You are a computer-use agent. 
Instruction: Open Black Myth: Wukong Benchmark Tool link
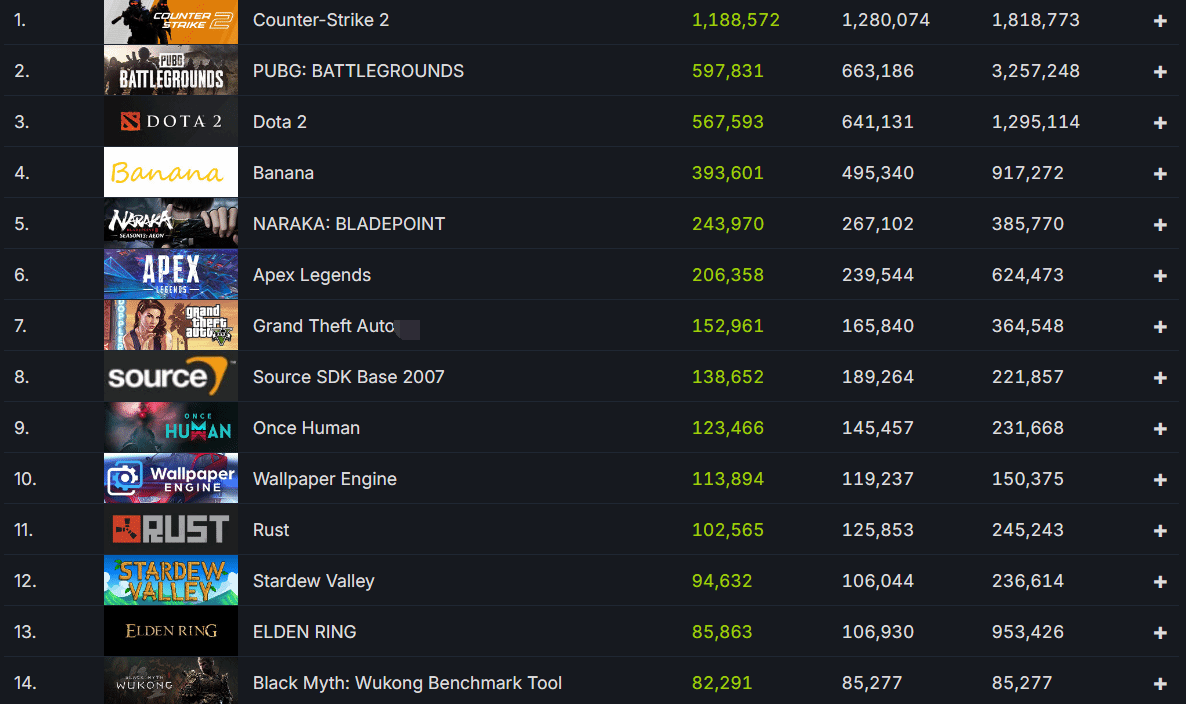407,683
